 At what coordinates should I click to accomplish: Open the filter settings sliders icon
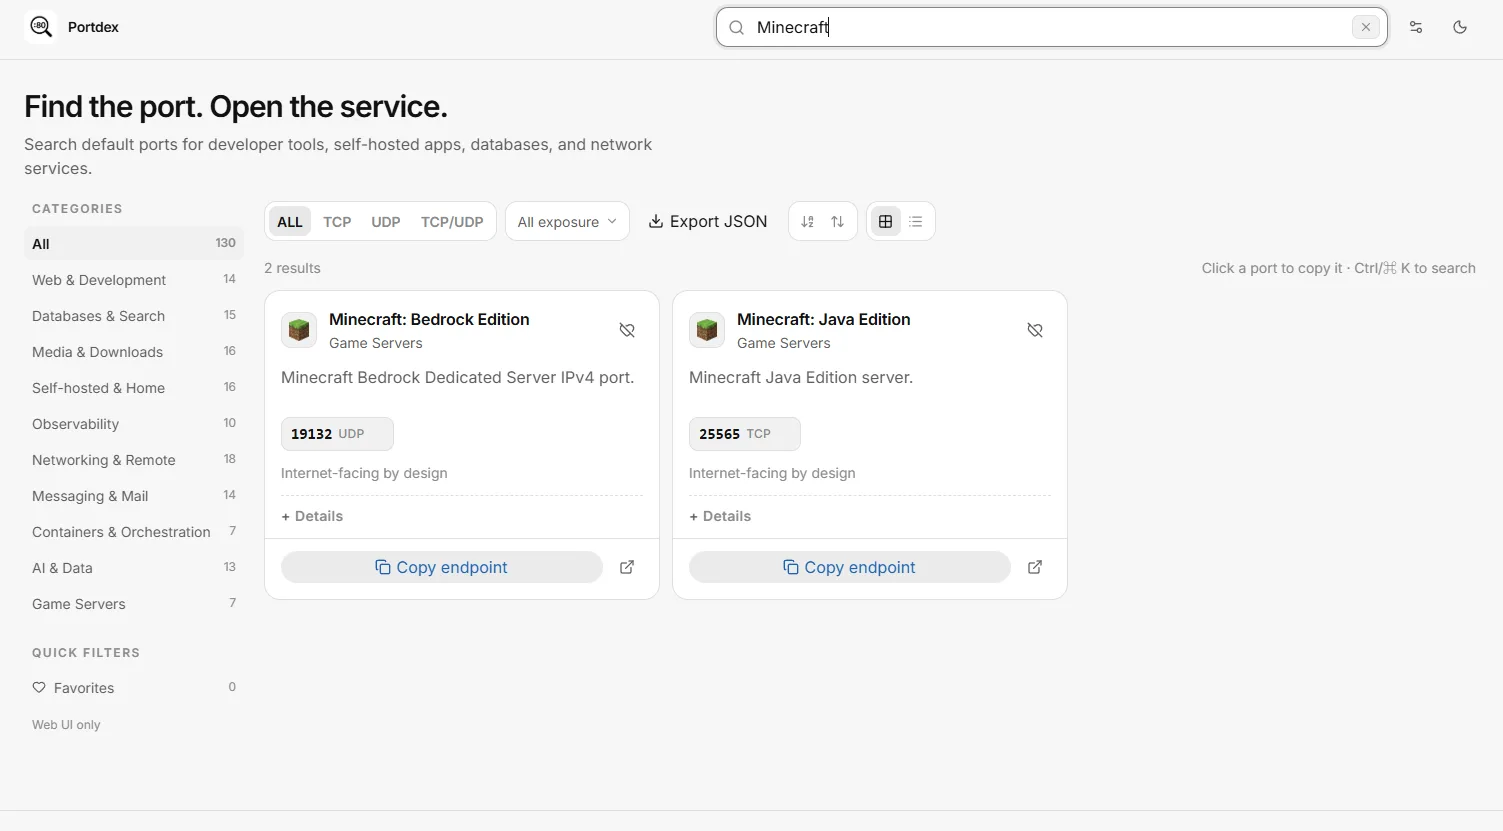tap(1416, 27)
